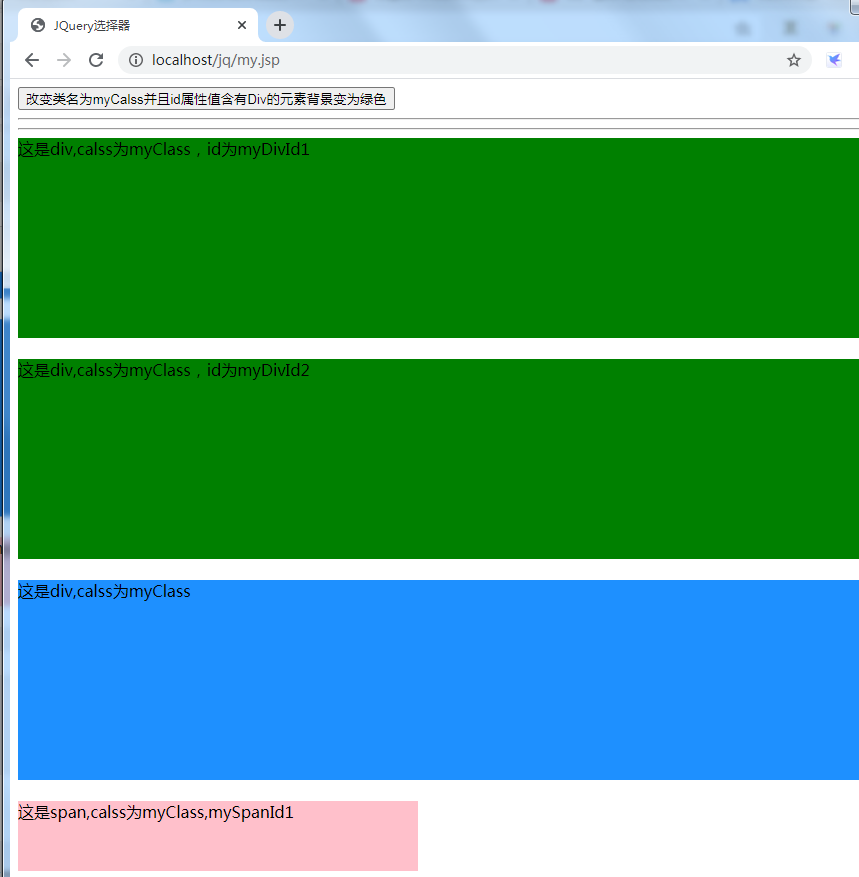This screenshot has height=877, width=859.
Task: Select the JQuery选择器 browser tab
Action: (138, 25)
